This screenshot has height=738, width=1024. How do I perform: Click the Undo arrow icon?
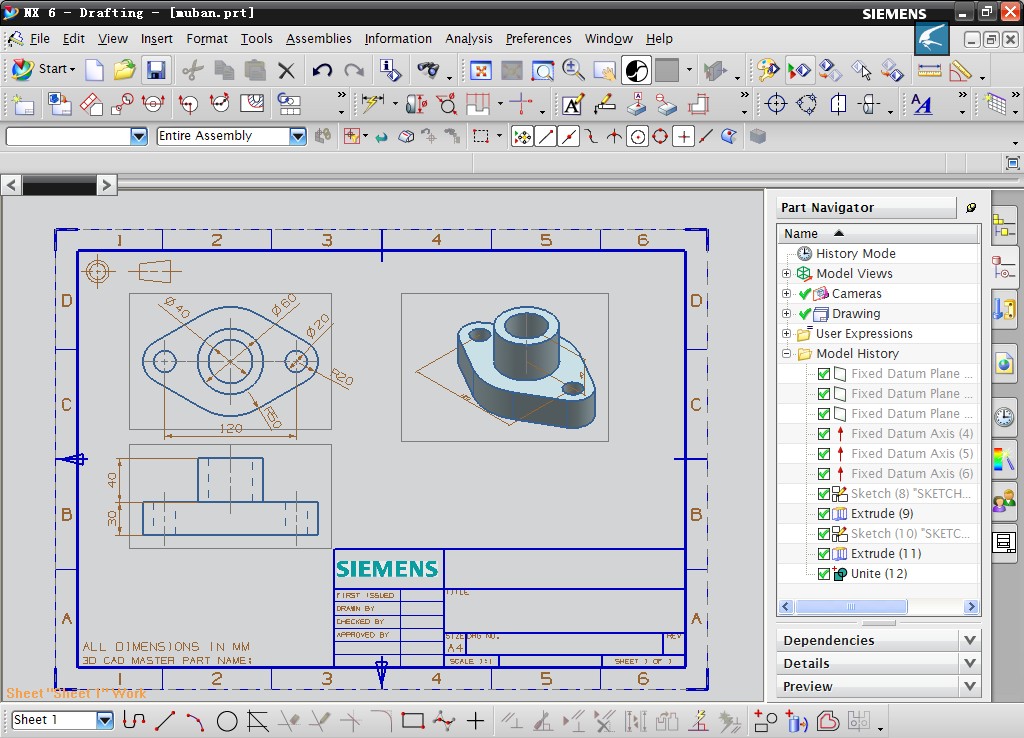click(322, 70)
